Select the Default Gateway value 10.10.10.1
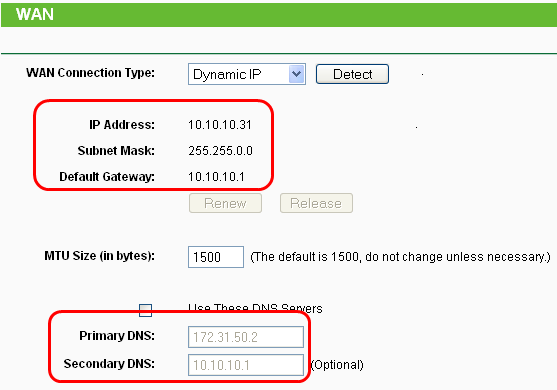 coord(216,177)
